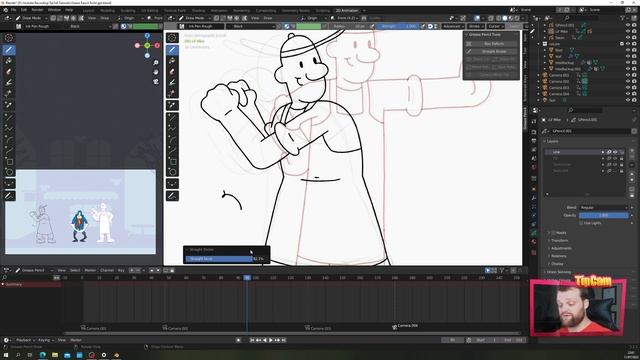Select the Erase tool in left viewport toolbar

point(9,72)
